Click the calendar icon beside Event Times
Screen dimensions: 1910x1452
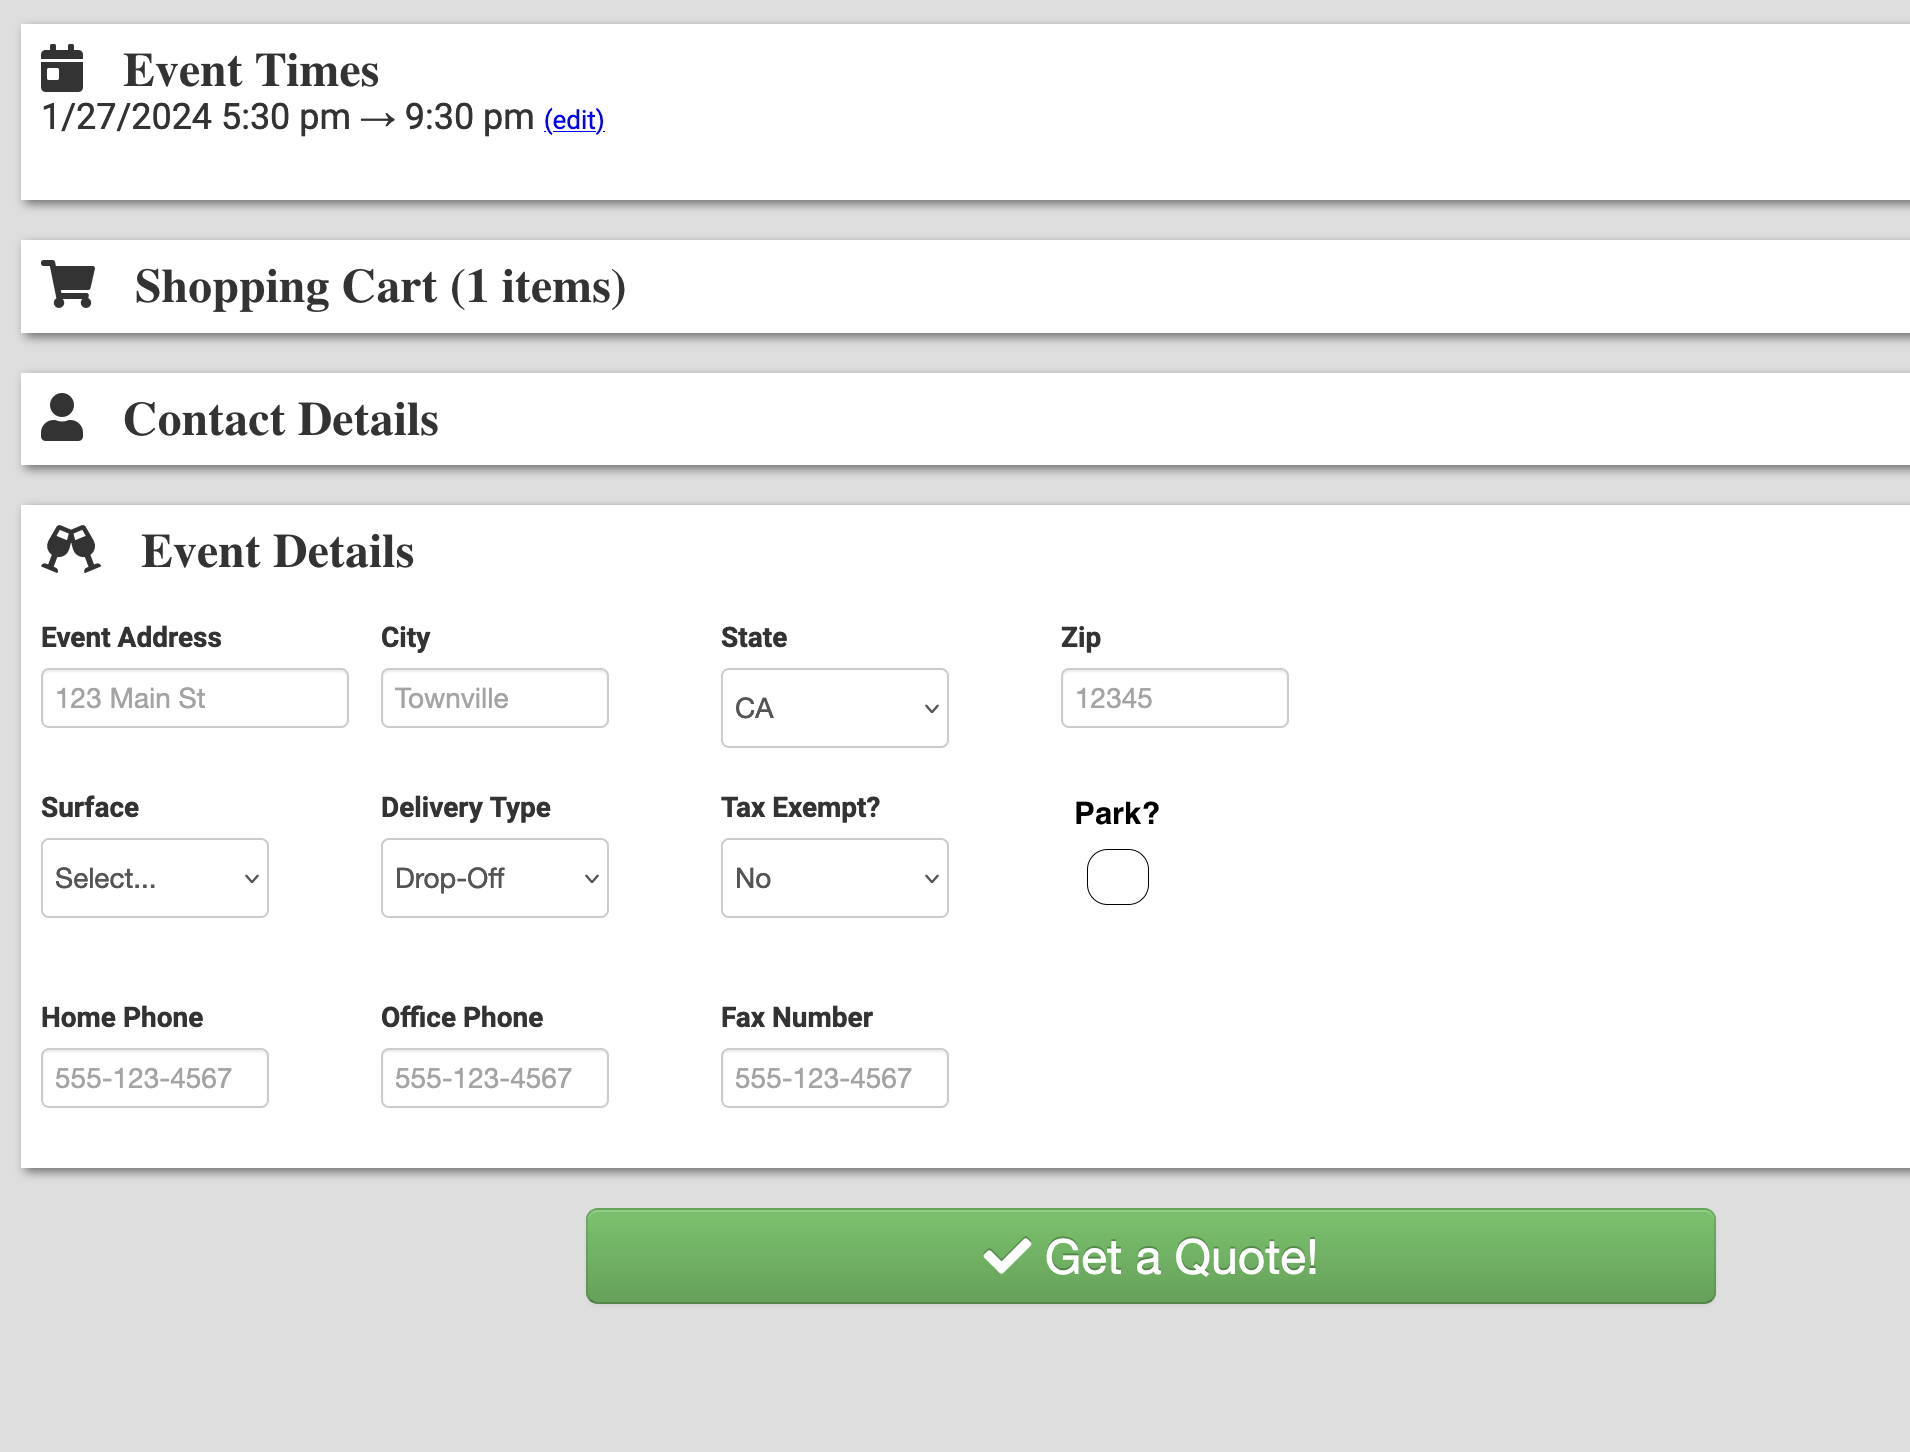click(x=62, y=68)
